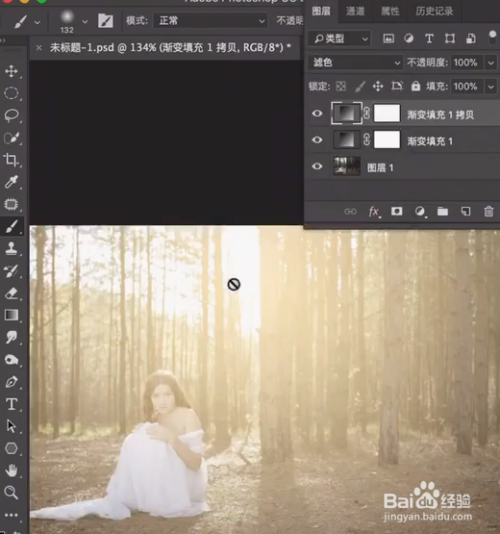Viewport: 500px width, 534px height.
Task: Toggle lock transparent pixels
Action: tap(341, 87)
